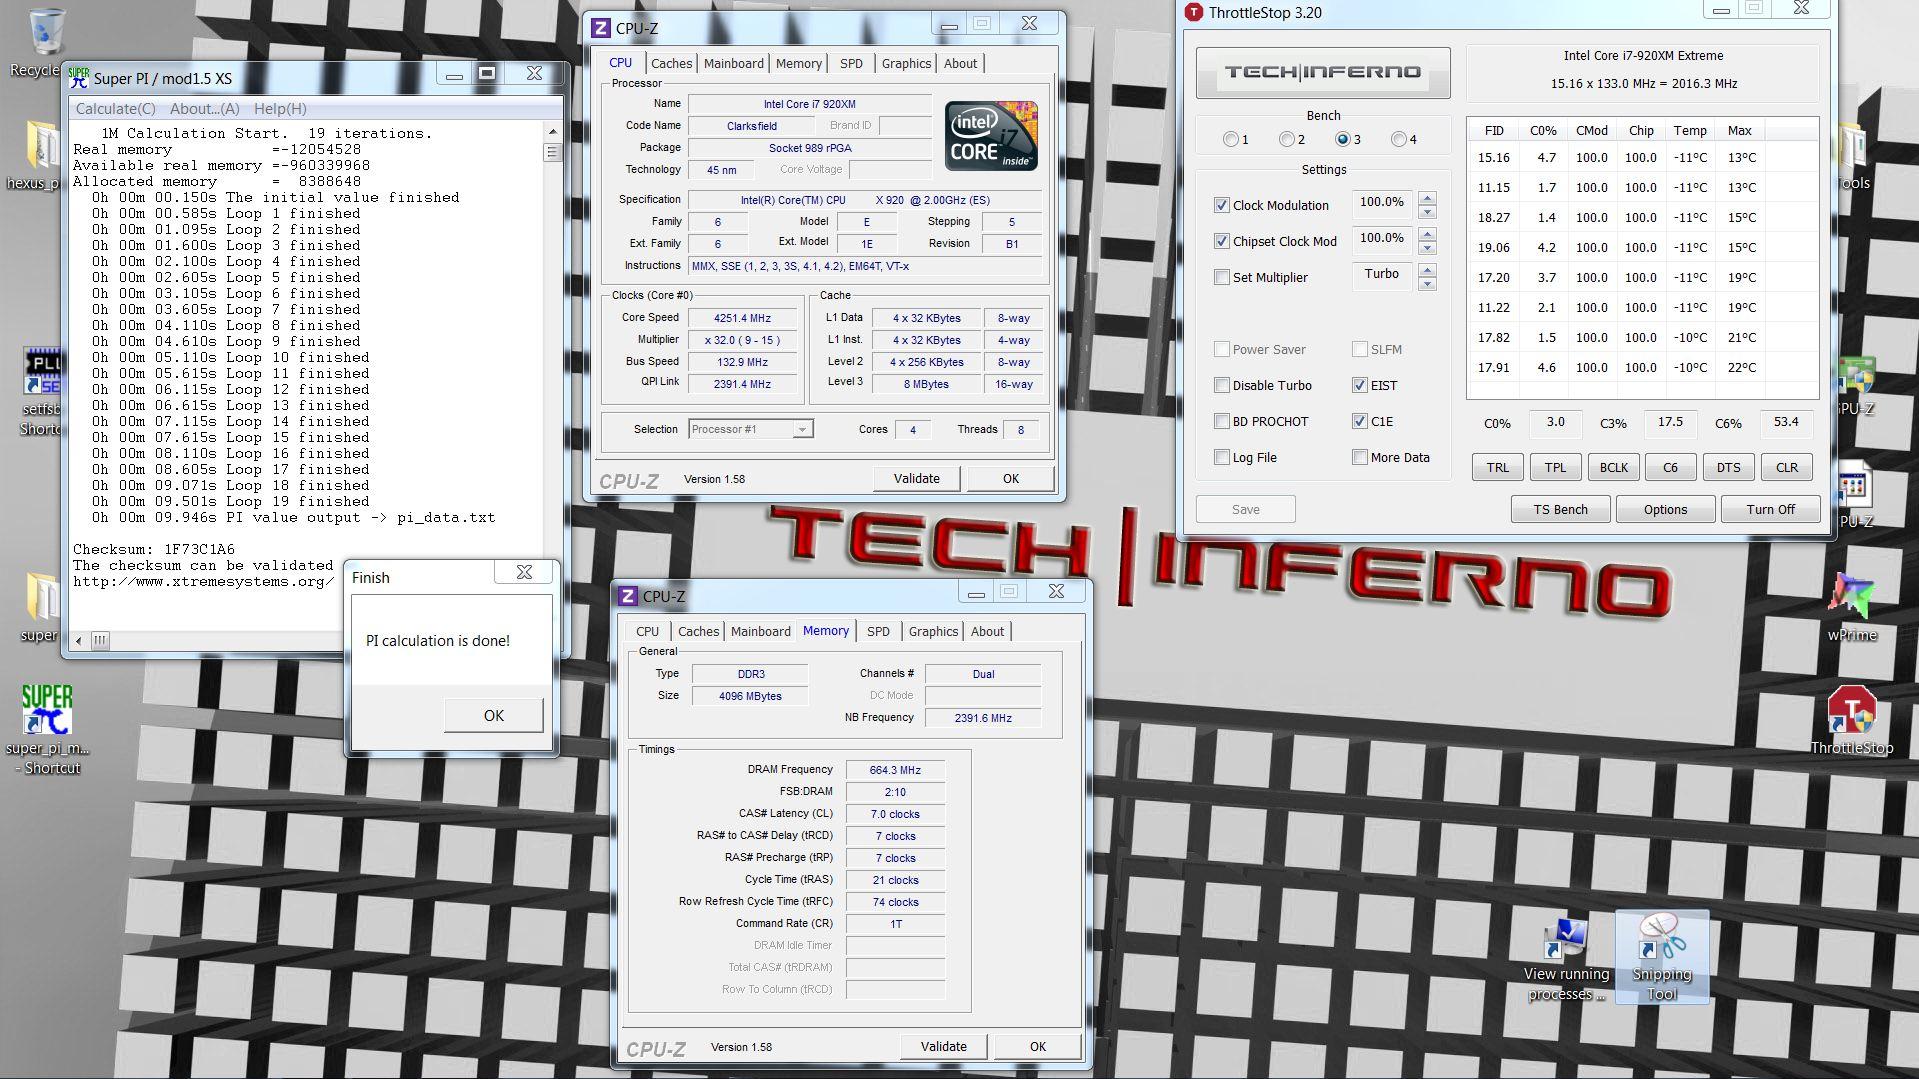Select Bench radio option 1

(x=1230, y=139)
